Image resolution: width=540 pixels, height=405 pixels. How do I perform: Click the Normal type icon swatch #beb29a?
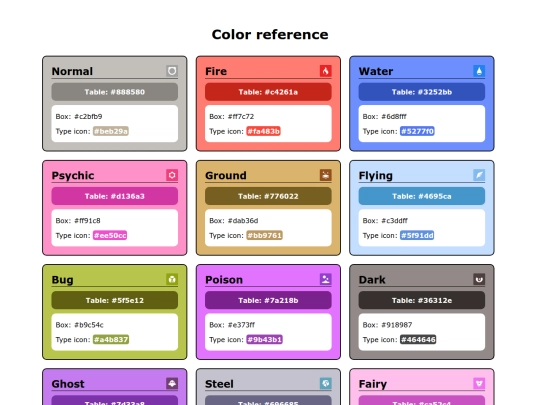coord(111,131)
